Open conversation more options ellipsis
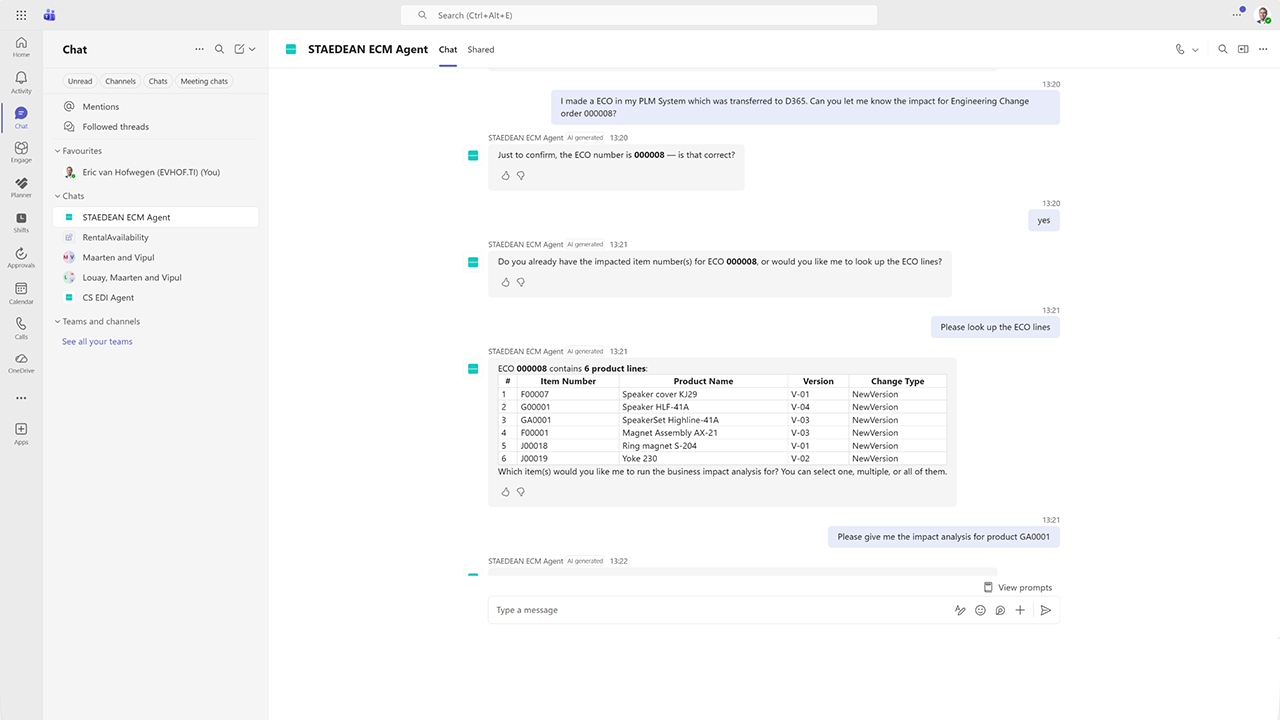Image resolution: width=1280 pixels, height=720 pixels. coord(1263,49)
